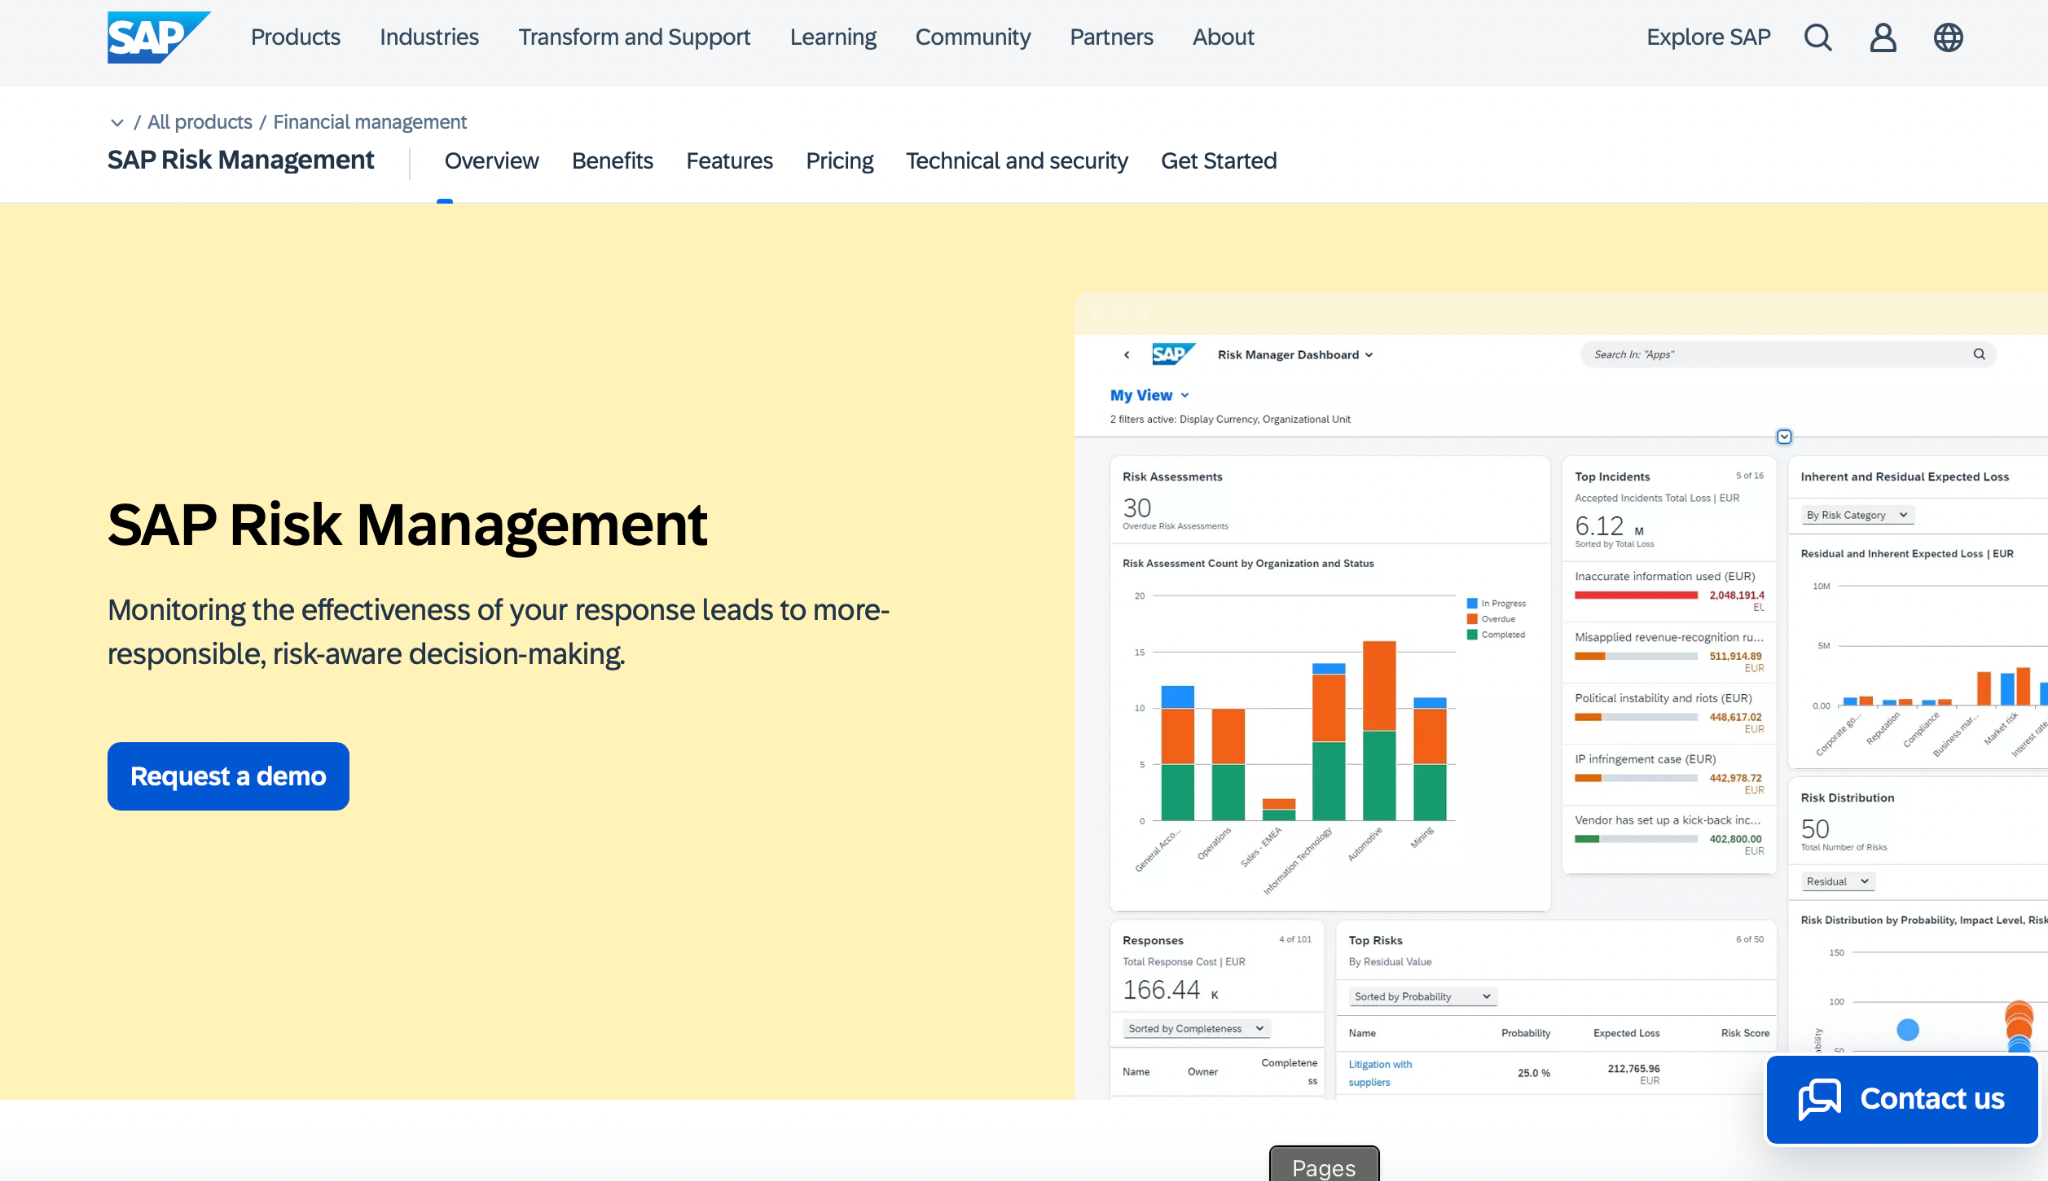The image size is (2048, 1181).
Task: Switch to the Benefits tab
Action: [x=612, y=161]
